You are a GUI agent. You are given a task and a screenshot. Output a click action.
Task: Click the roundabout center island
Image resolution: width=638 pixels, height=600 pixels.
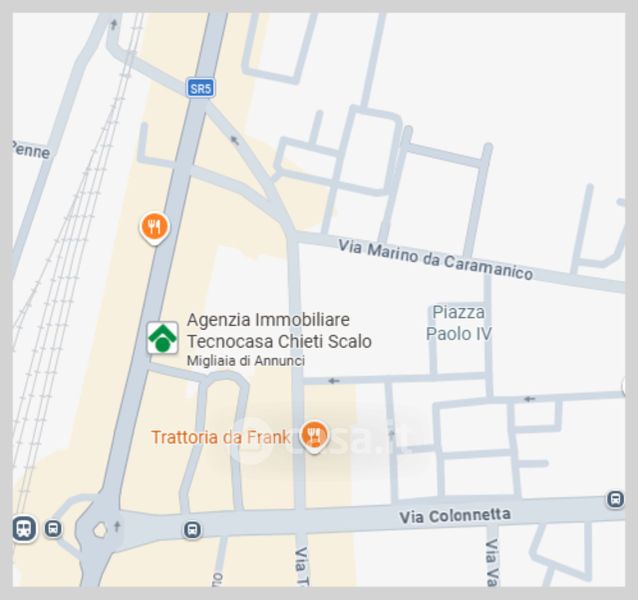[x=100, y=530]
